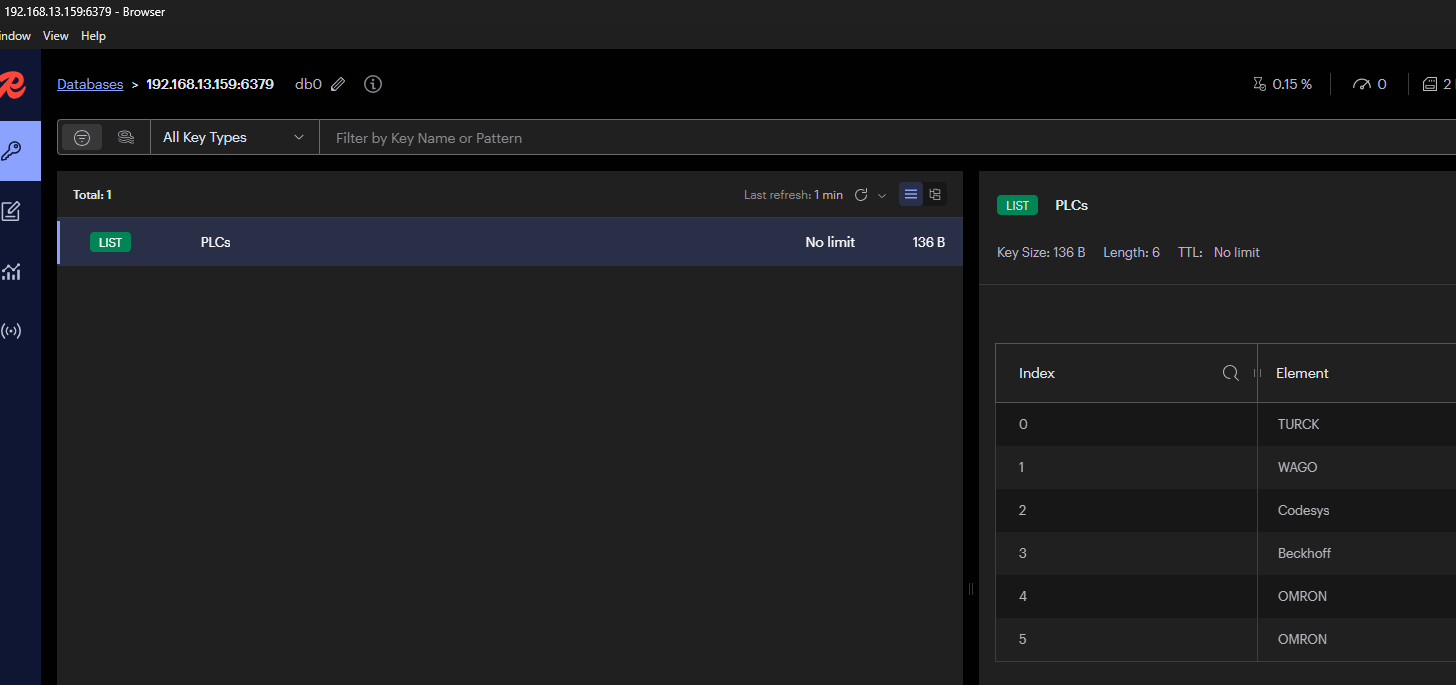Open the Help menu

tap(93, 36)
